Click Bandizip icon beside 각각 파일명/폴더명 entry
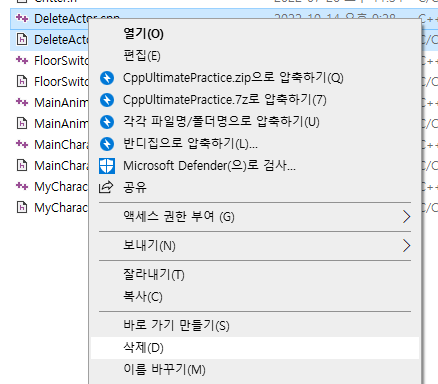438x384 pixels. [x=107, y=122]
